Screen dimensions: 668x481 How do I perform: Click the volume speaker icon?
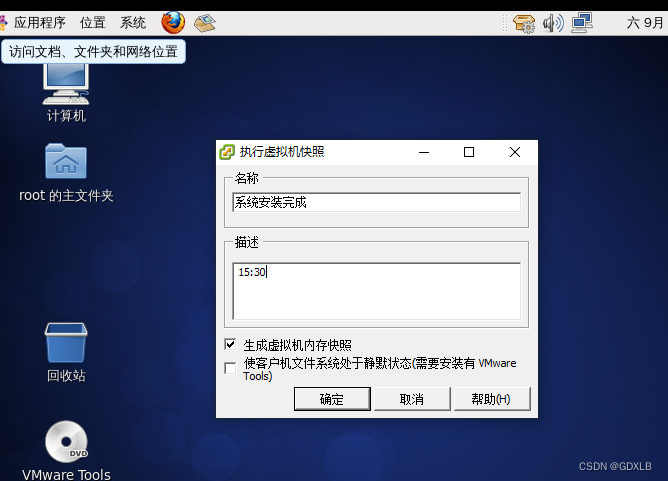click(553, 23)
